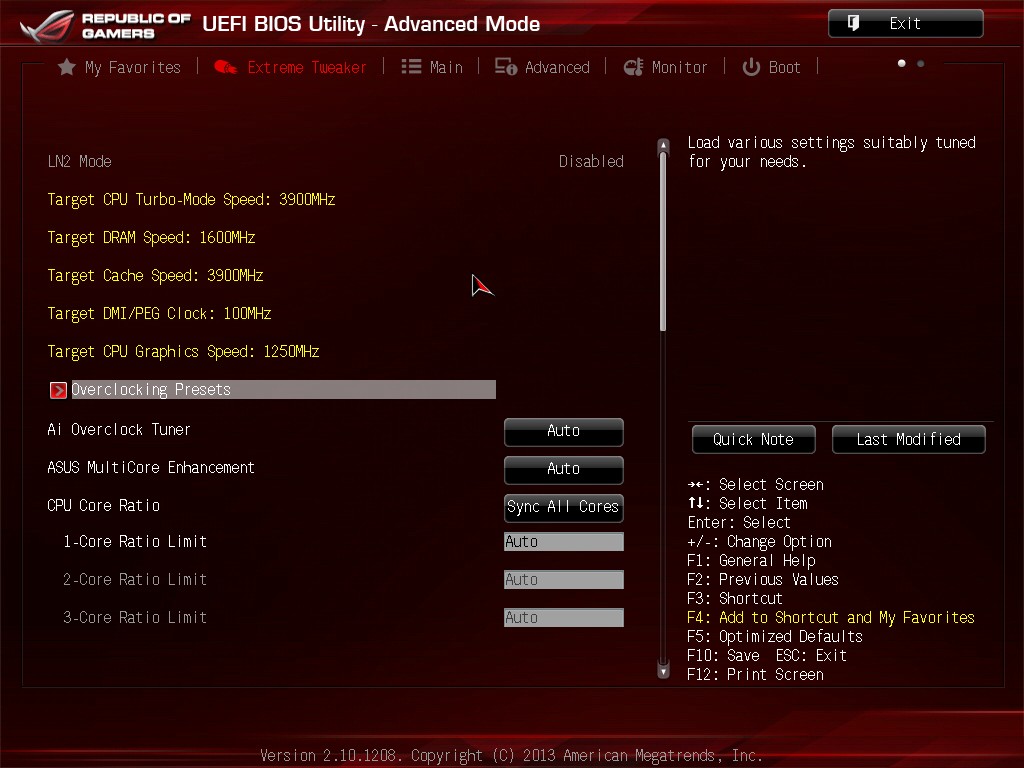Click the Main list icon

click(411, 67)
